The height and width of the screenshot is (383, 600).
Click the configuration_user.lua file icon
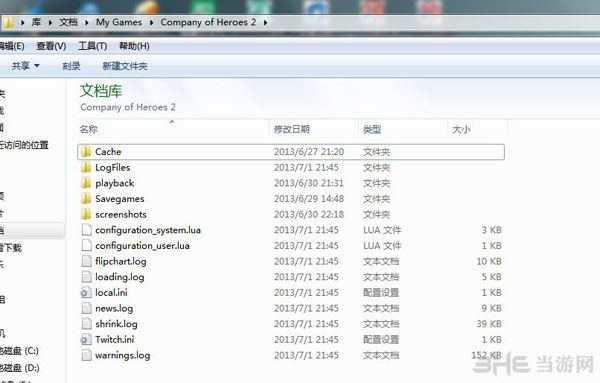(86, 246)
